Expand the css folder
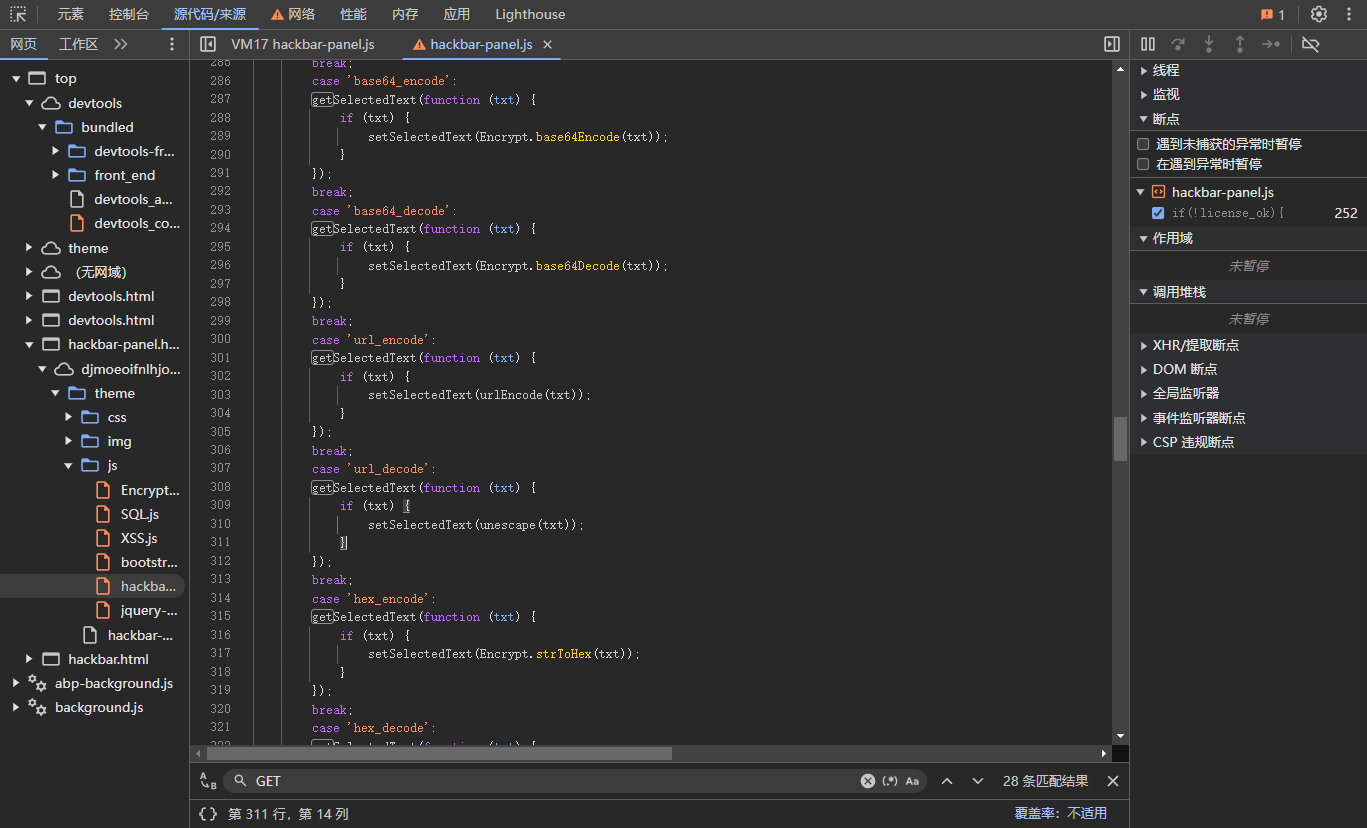 pos(70,417)
